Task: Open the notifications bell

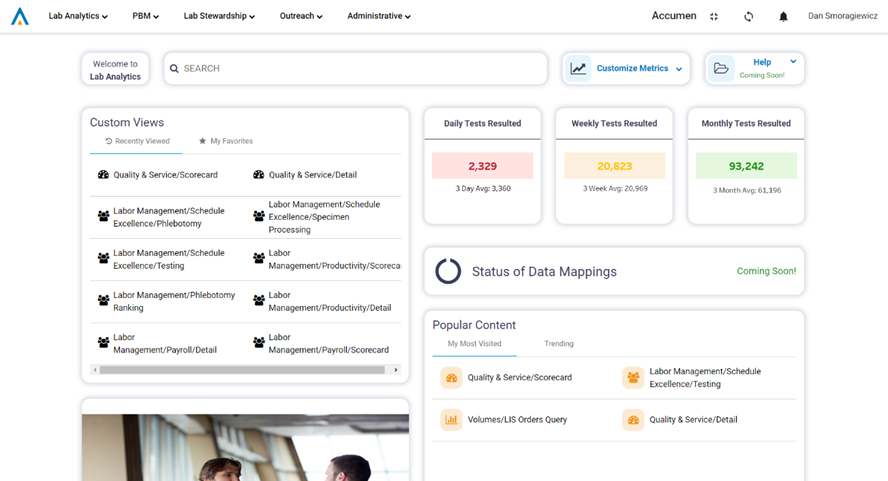Action: (x=783, y=17)
